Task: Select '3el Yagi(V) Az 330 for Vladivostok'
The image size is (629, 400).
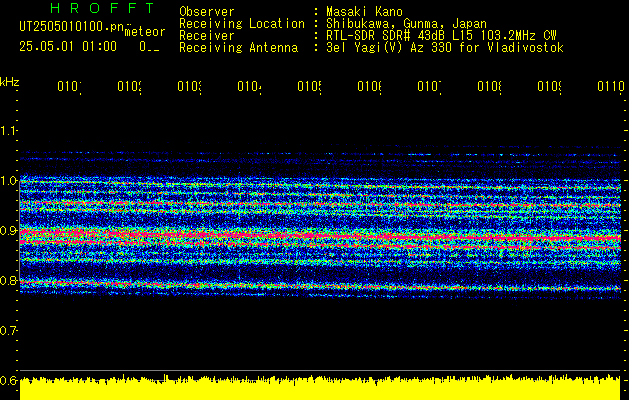Action: click(445, 48)
